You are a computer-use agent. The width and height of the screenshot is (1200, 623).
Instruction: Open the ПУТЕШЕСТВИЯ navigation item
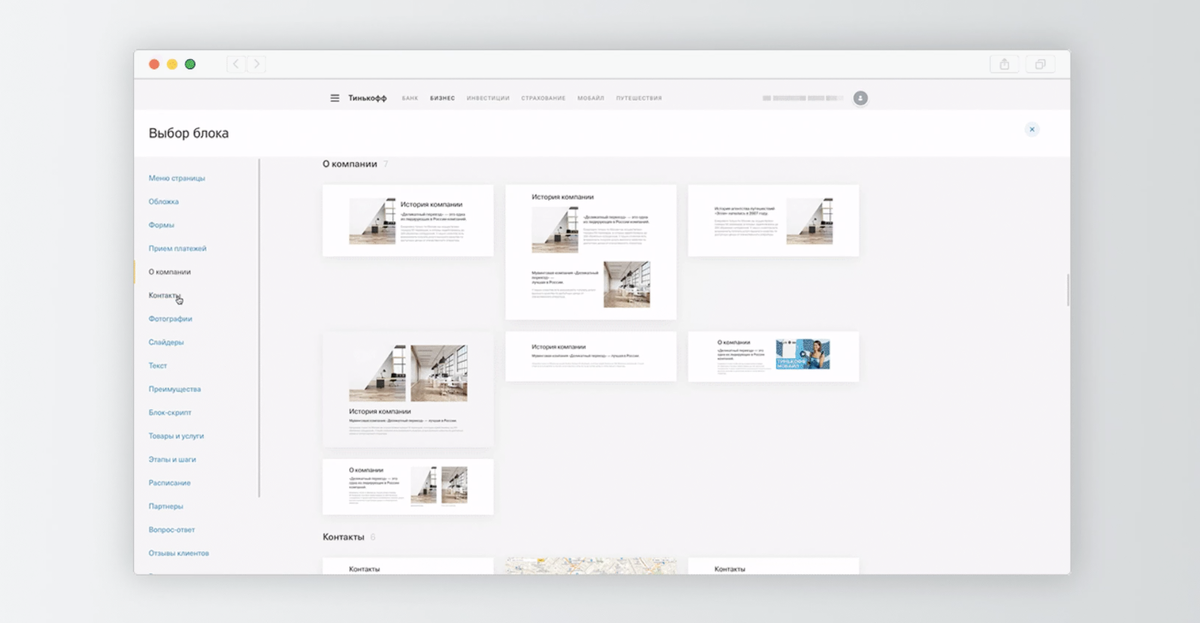(639, 98)
